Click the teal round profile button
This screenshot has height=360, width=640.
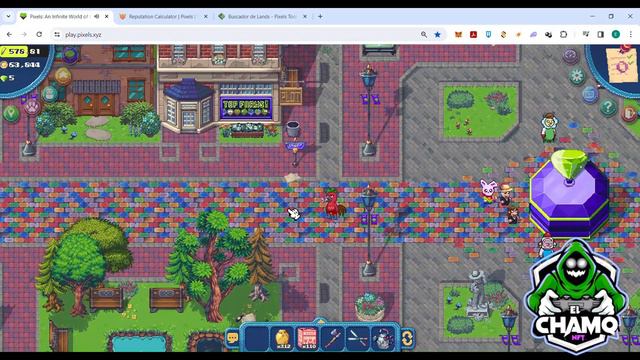pyautogui.click(x=50, y=94)
